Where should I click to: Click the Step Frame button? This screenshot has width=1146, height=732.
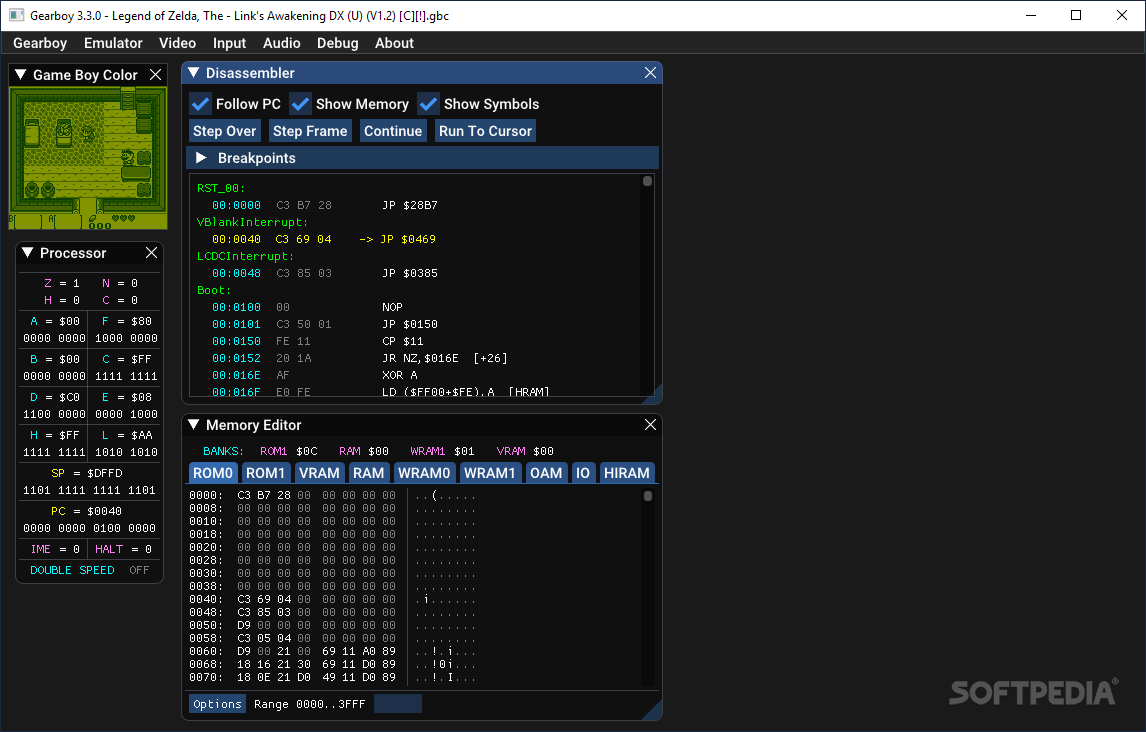pos(310,131)
